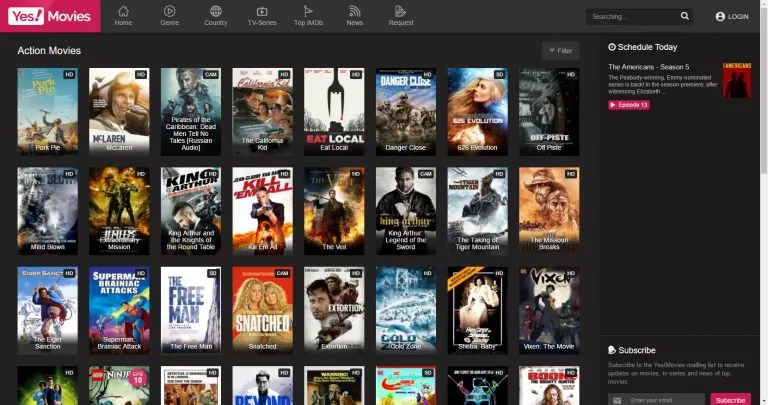Open the Pork Pie movie poster
Viewport: 768px width, 405px height.
[x=48, y=112]
